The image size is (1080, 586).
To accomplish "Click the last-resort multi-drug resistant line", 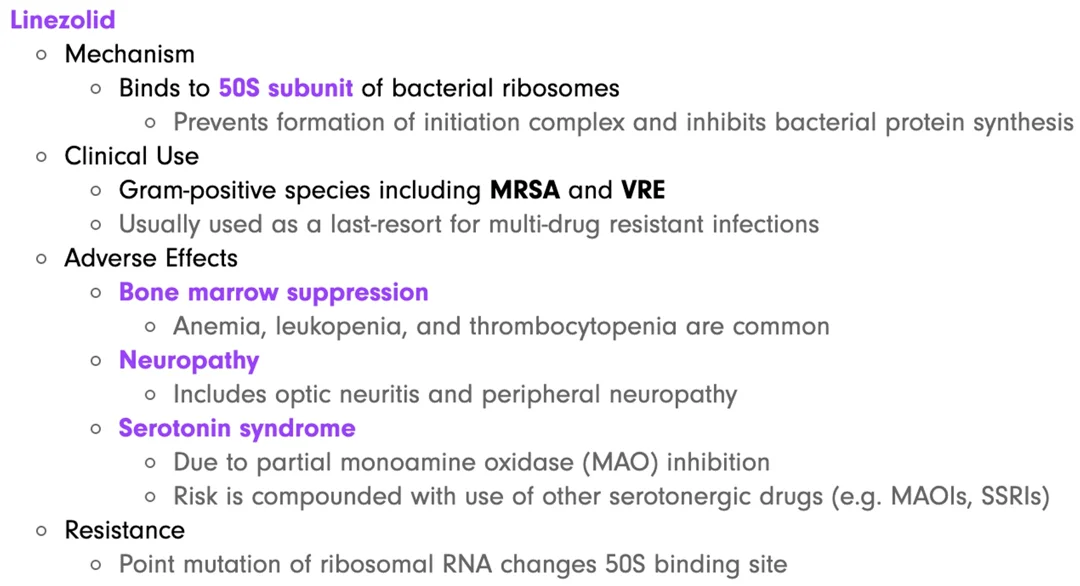I will pyautogui.click(x=468, y=224).
